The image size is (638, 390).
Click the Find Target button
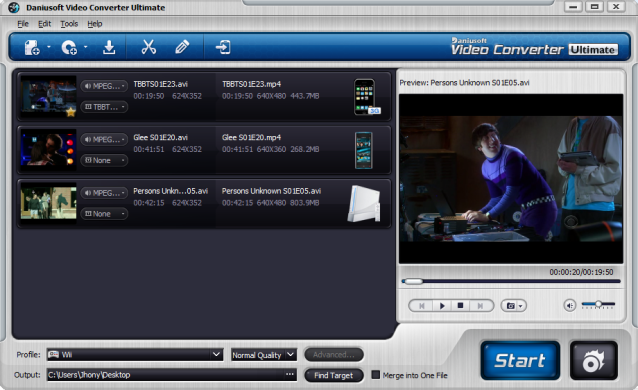point(333,375)
